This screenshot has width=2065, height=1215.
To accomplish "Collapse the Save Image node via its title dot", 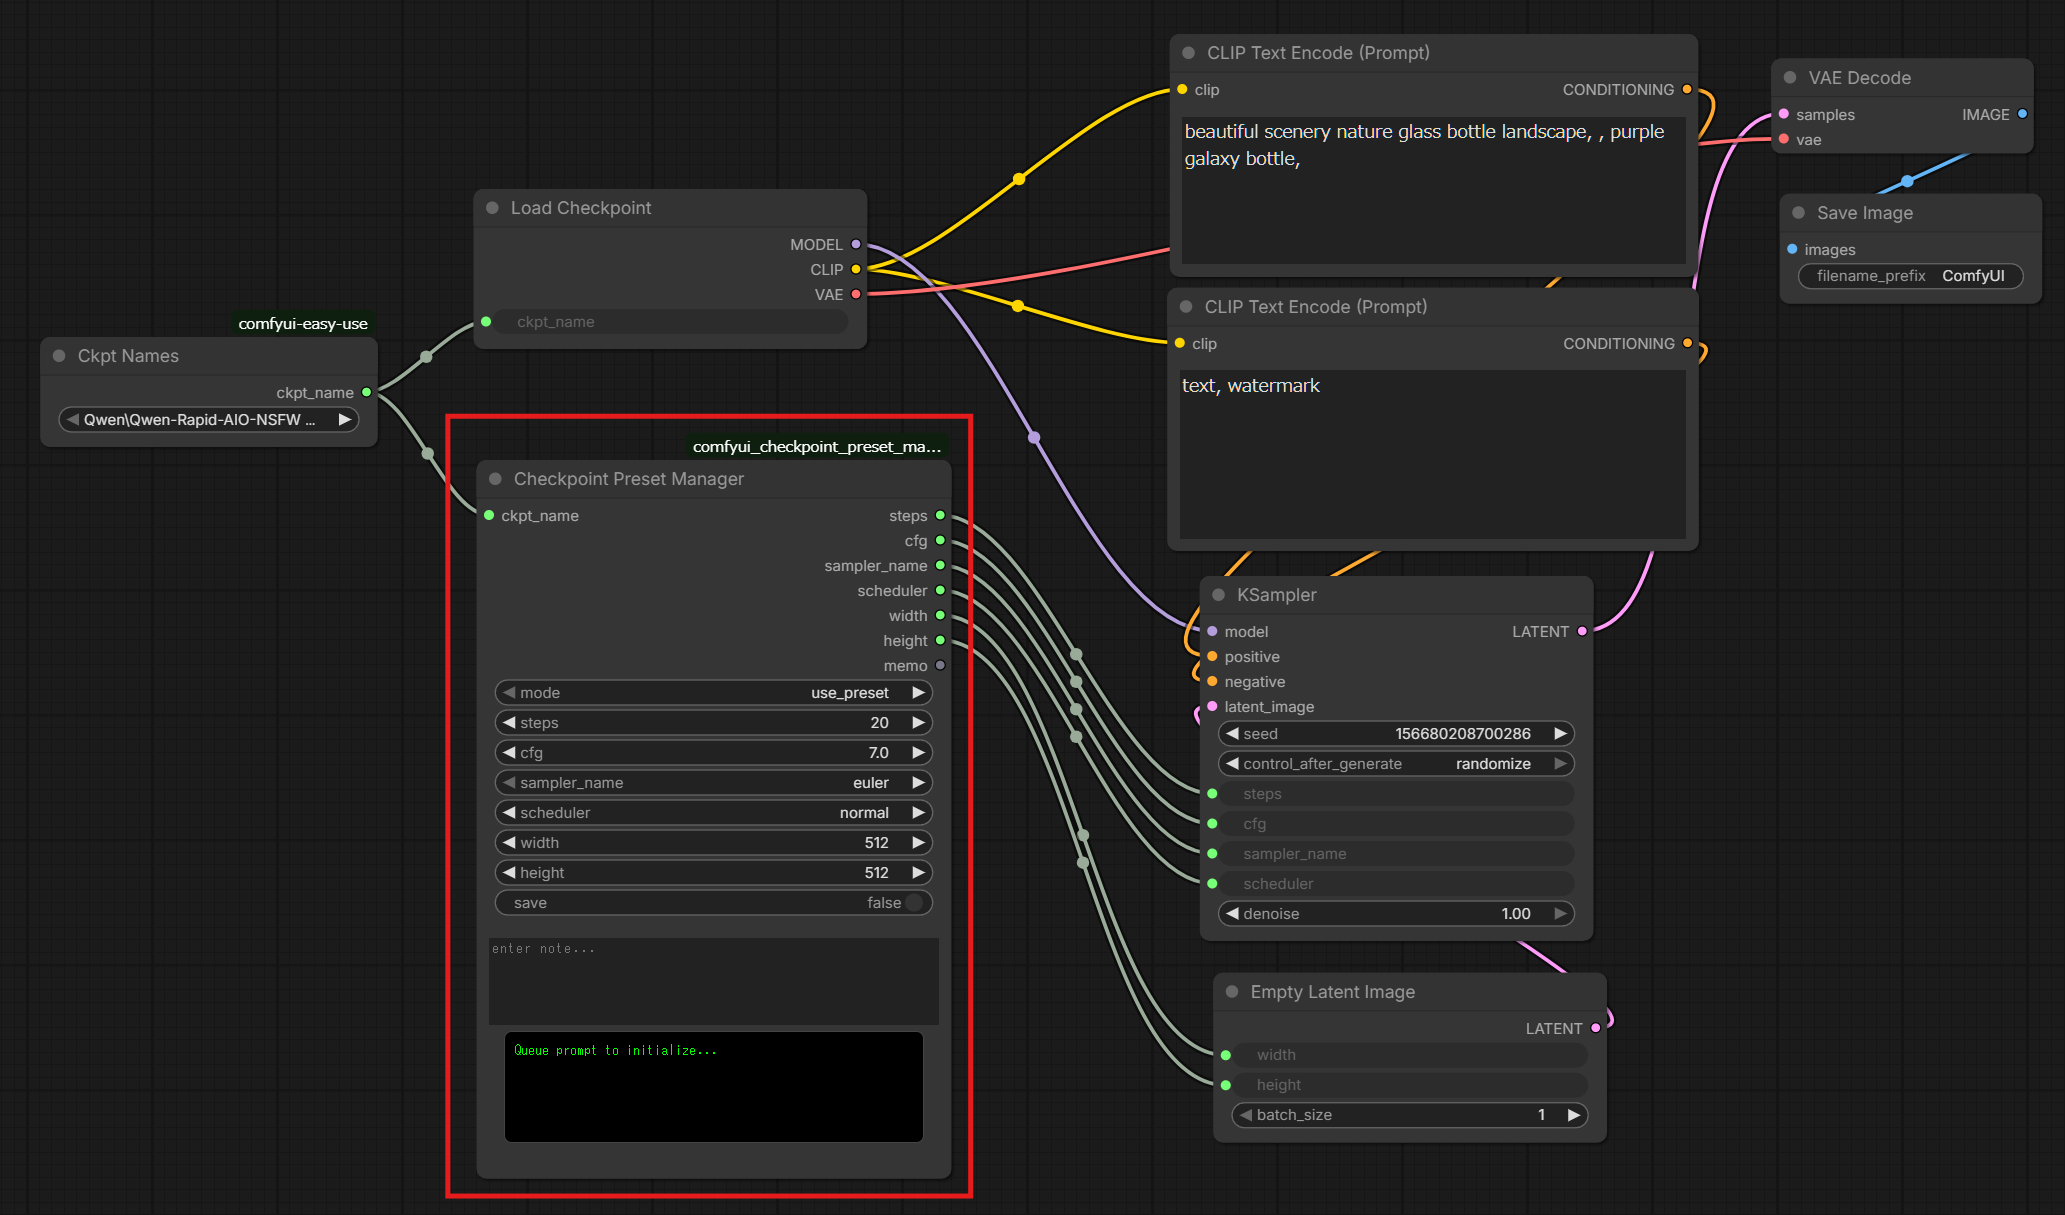I will [1798, 213].
